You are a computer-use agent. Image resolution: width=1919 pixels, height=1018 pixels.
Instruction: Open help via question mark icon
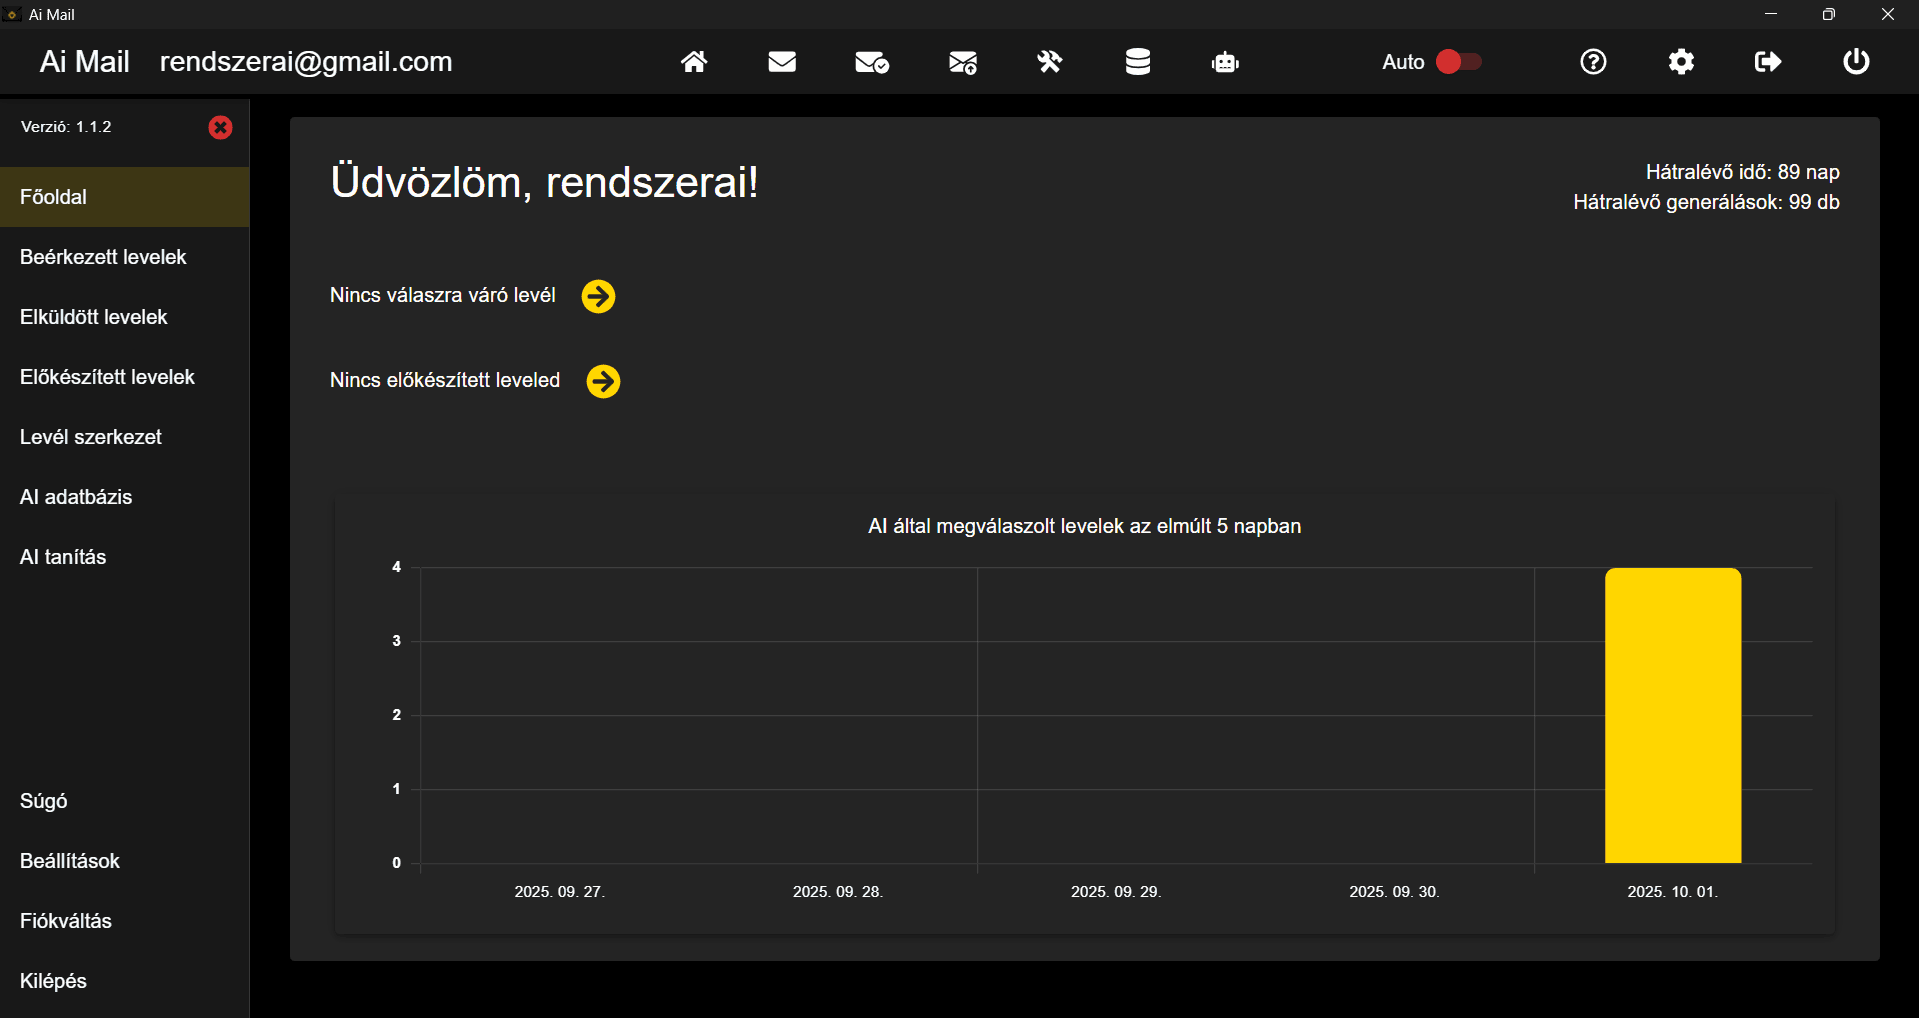[1593, 62]
